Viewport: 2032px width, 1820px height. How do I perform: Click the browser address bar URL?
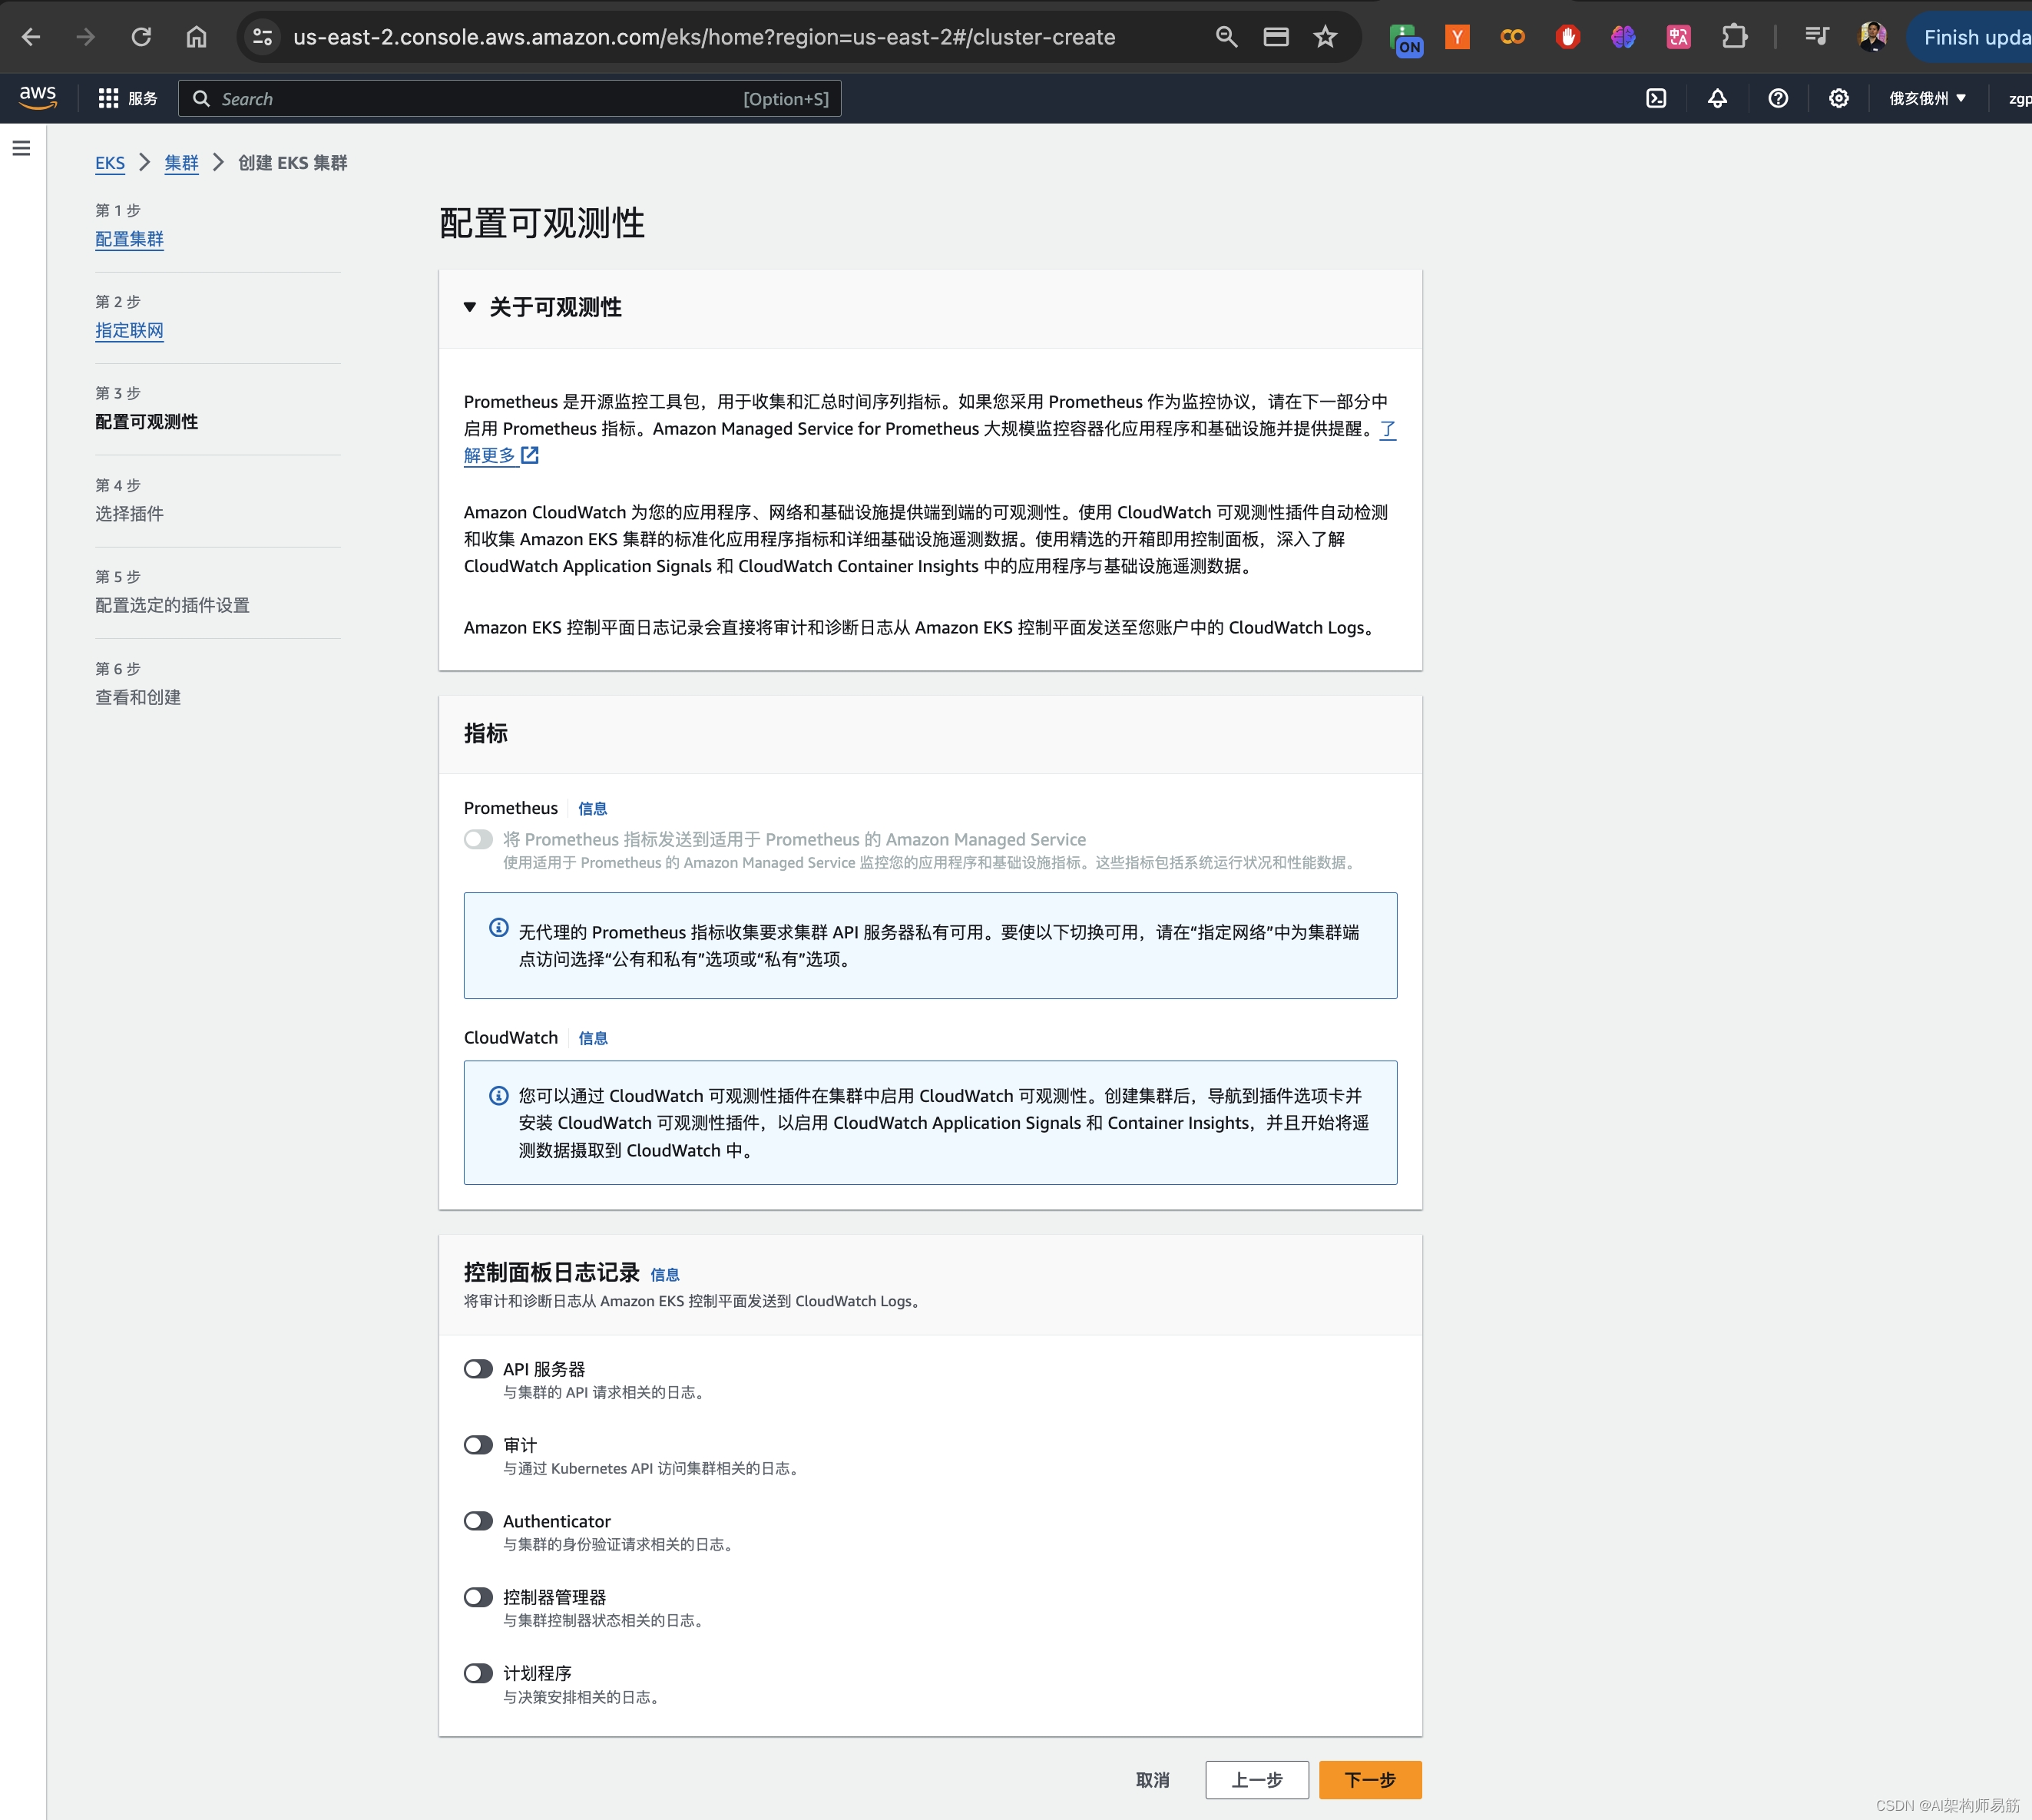click(704, 37)
